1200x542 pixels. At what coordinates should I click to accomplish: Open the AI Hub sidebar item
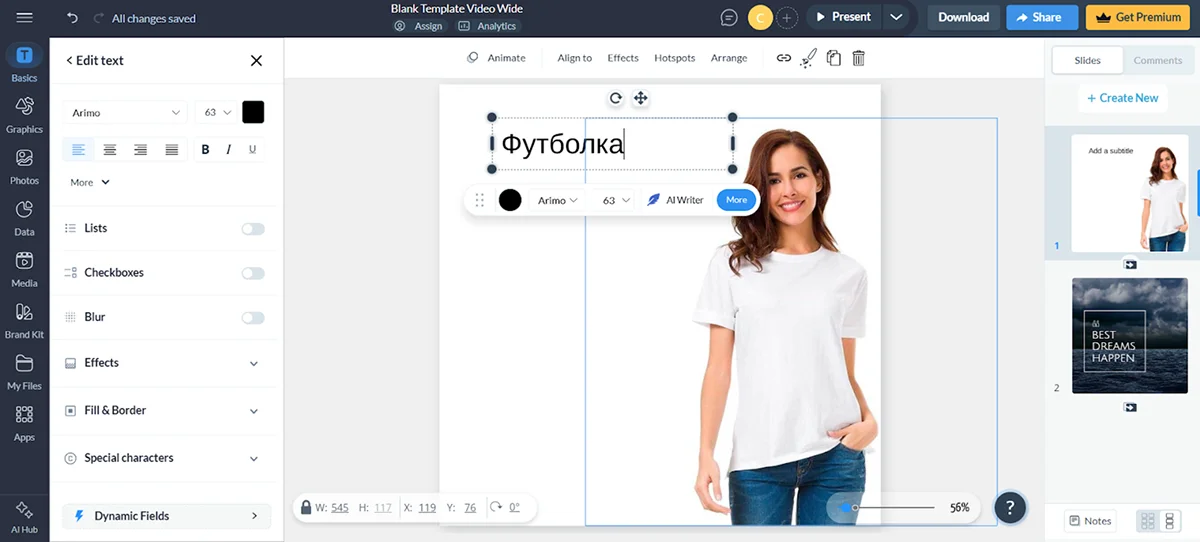24,517
